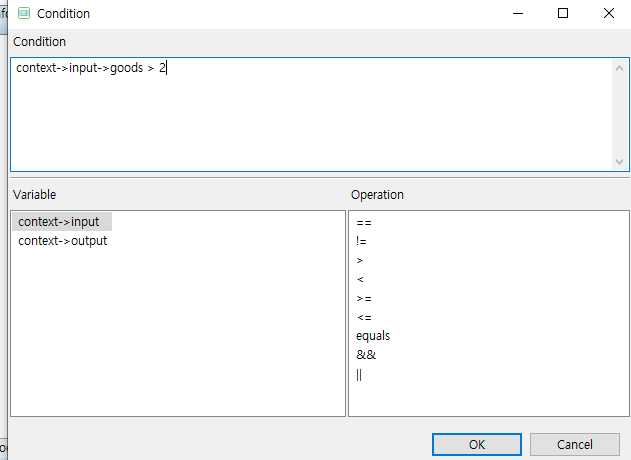Minimize the Condition dialog window
This screenshot has width=631, height=460.
518,14
